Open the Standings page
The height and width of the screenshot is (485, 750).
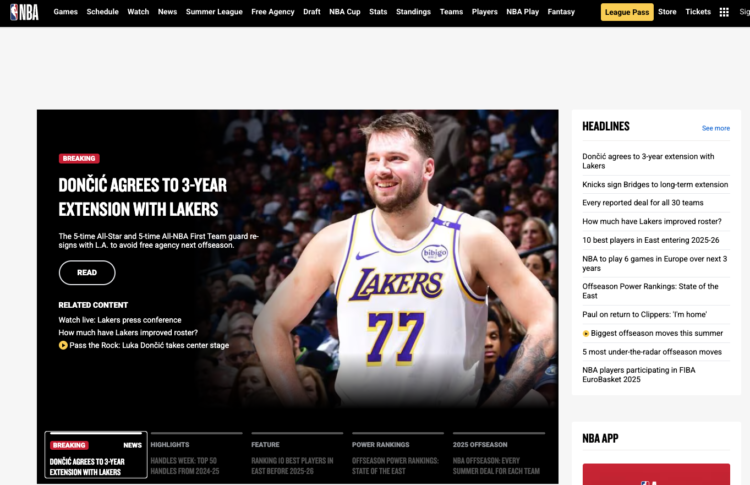point(413,12)
